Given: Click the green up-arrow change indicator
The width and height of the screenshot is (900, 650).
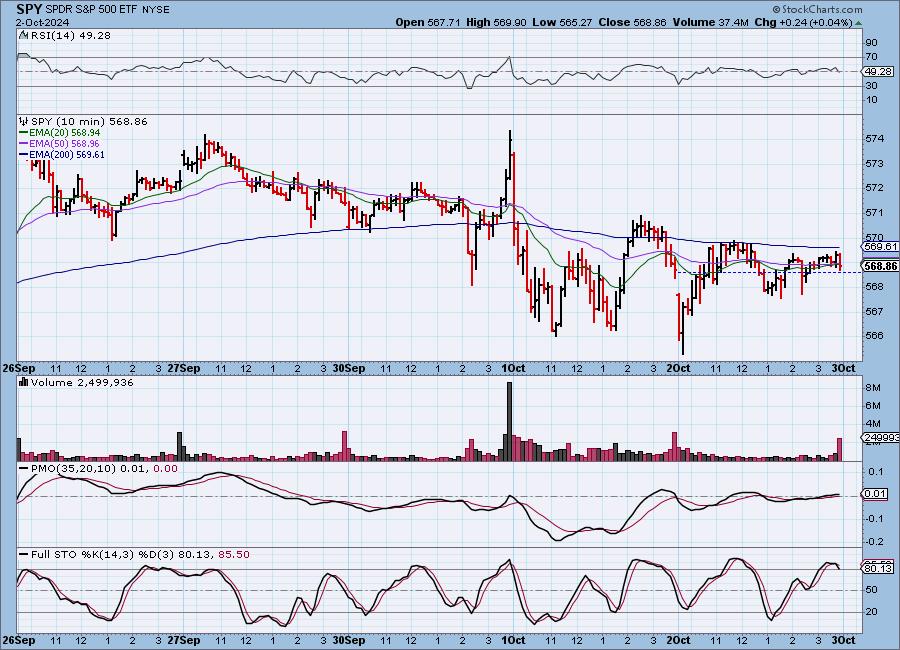Looking at the screenshot, I should pyautogui.click(x=858, y=23).
